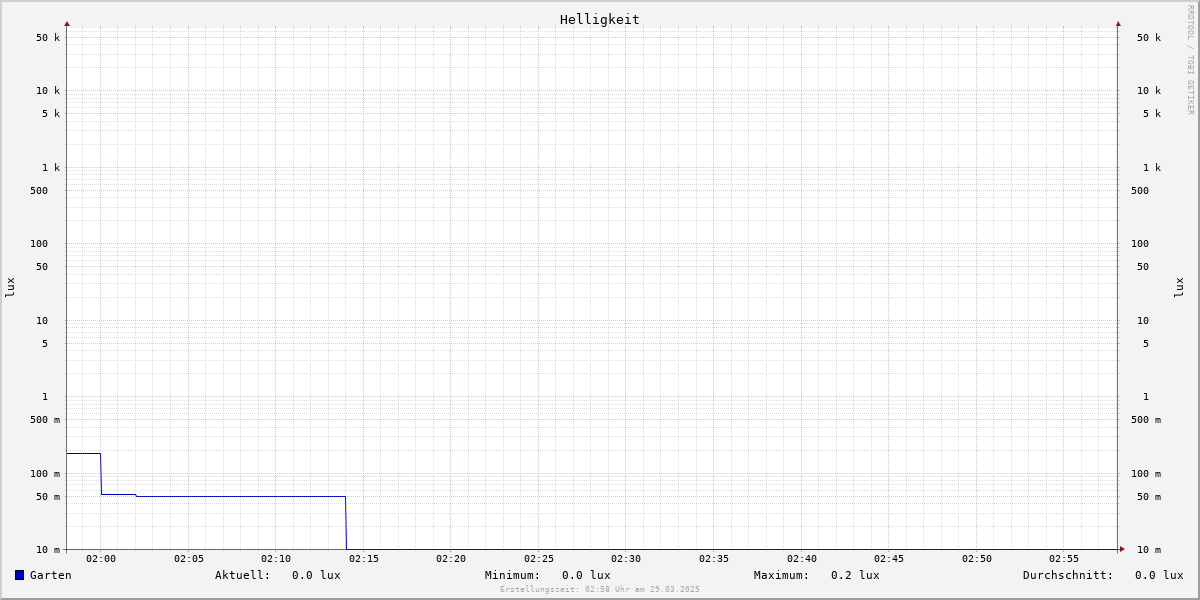The height and width of the screenshot is (600, 1200).
Task: Click the 0.0 lux value beside Durchschnitt
Action: click(x=1159, y=575)
